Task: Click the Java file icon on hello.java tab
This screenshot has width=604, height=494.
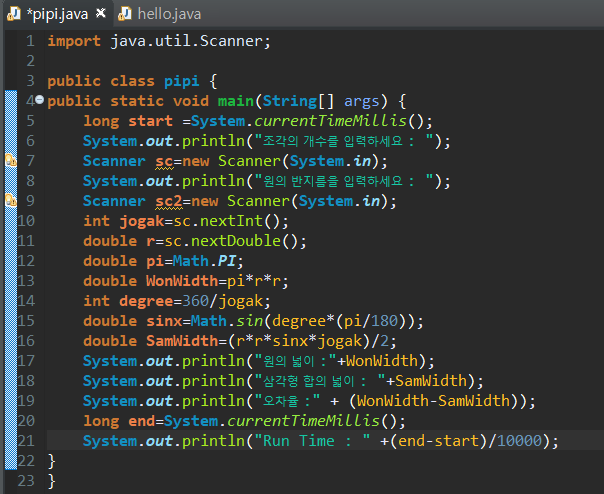Action: 125,14
